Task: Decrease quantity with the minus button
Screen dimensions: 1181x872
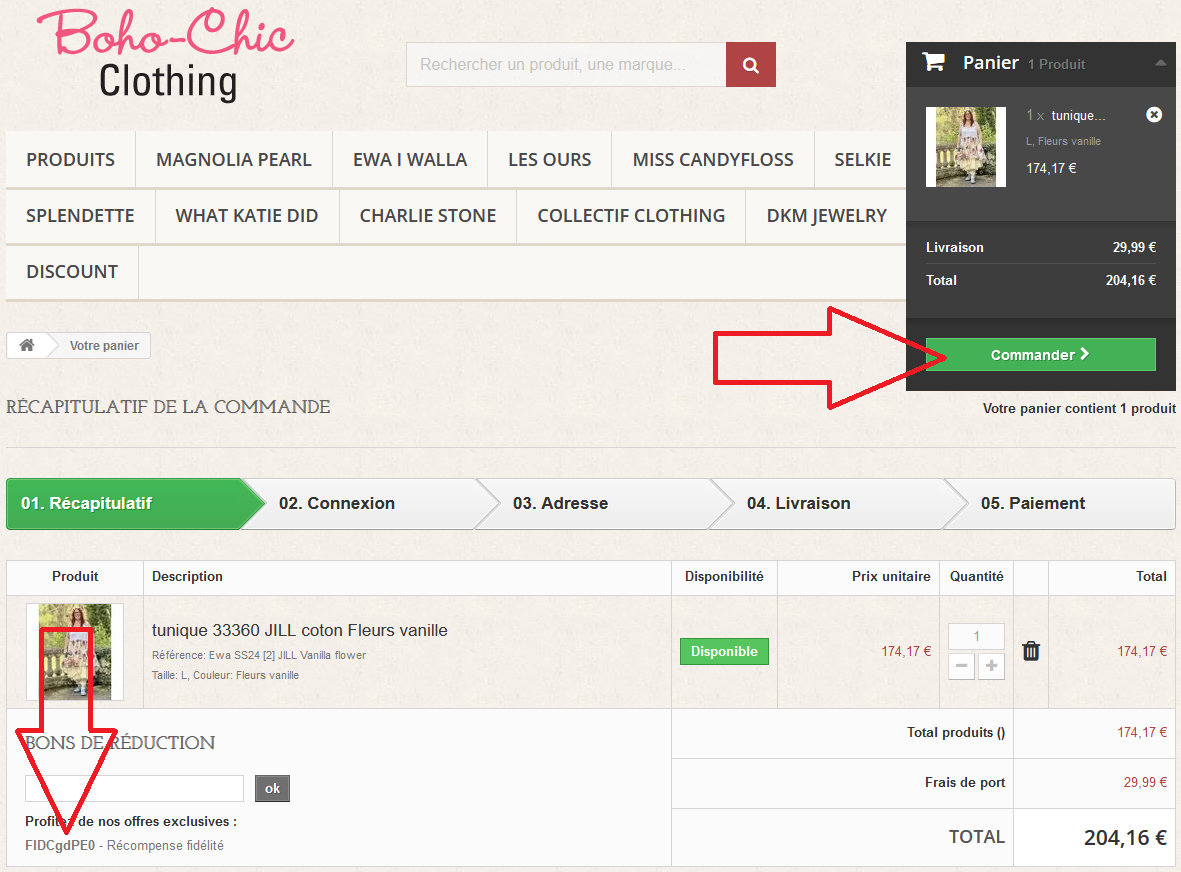Action: click(x=961, y=666)
